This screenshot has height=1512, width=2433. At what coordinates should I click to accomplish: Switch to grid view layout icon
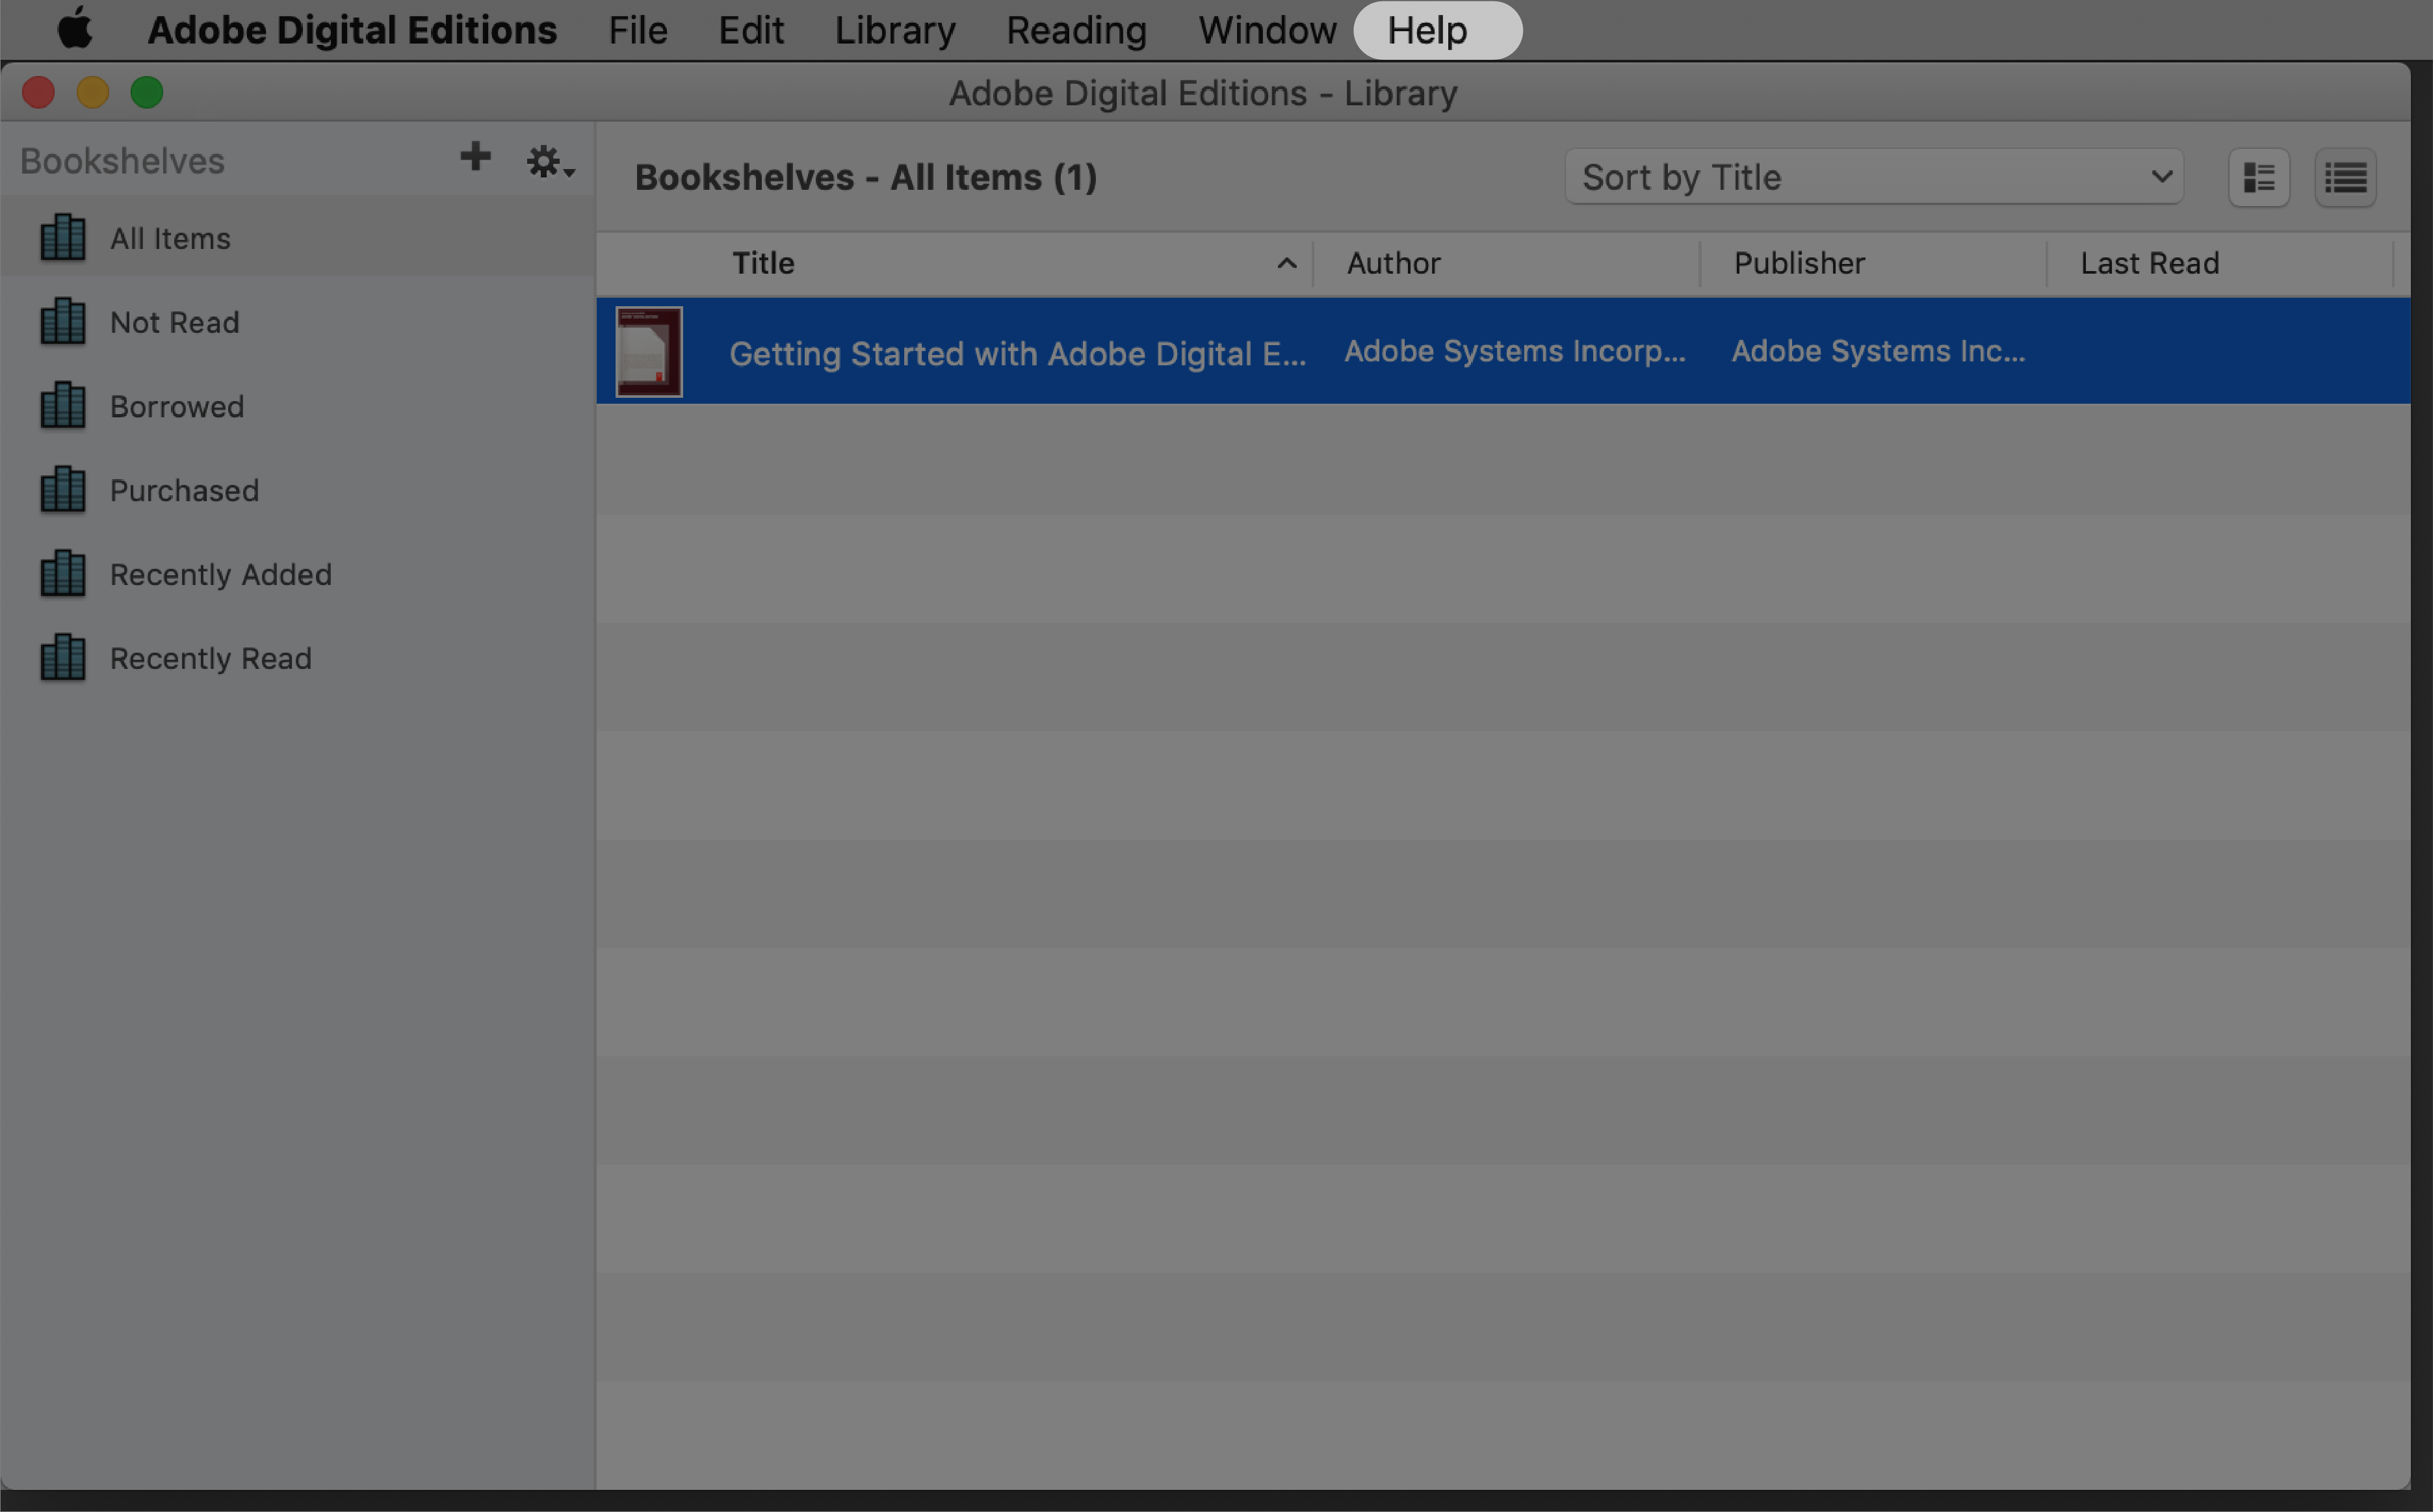2259,176
